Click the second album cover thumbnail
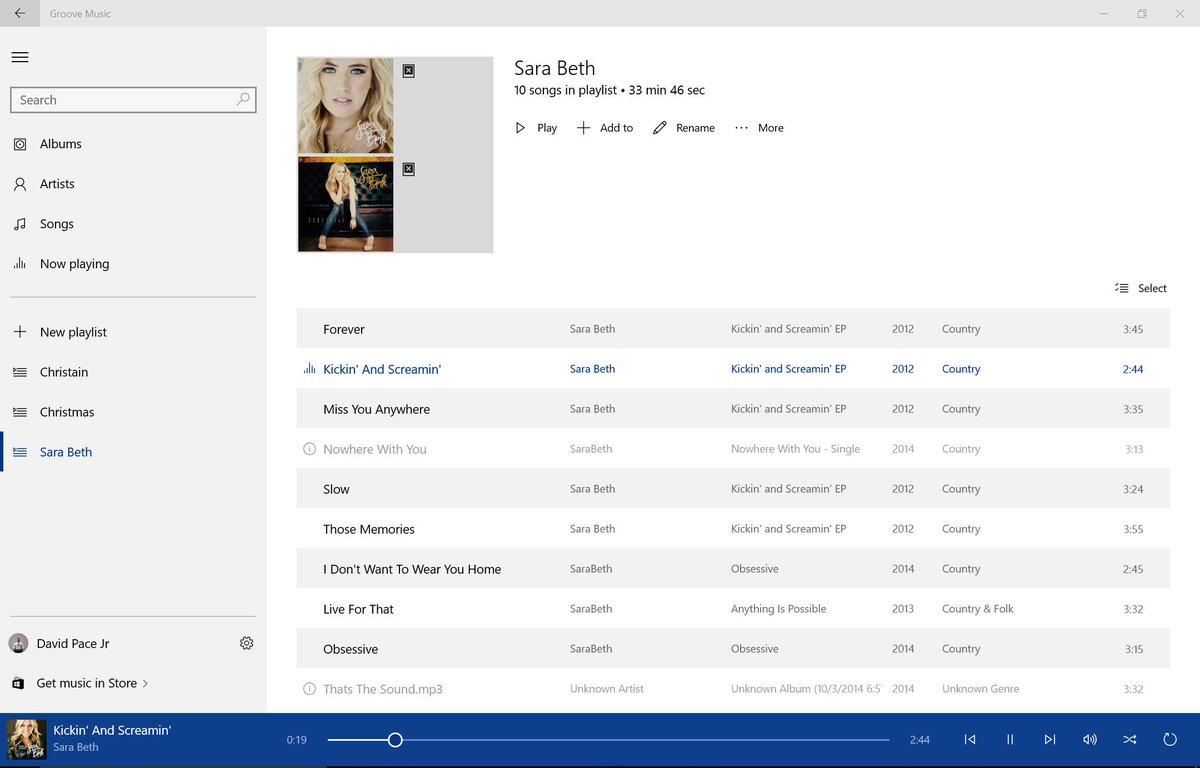This screenshot has width=1200, height=768. pos(346,204)
